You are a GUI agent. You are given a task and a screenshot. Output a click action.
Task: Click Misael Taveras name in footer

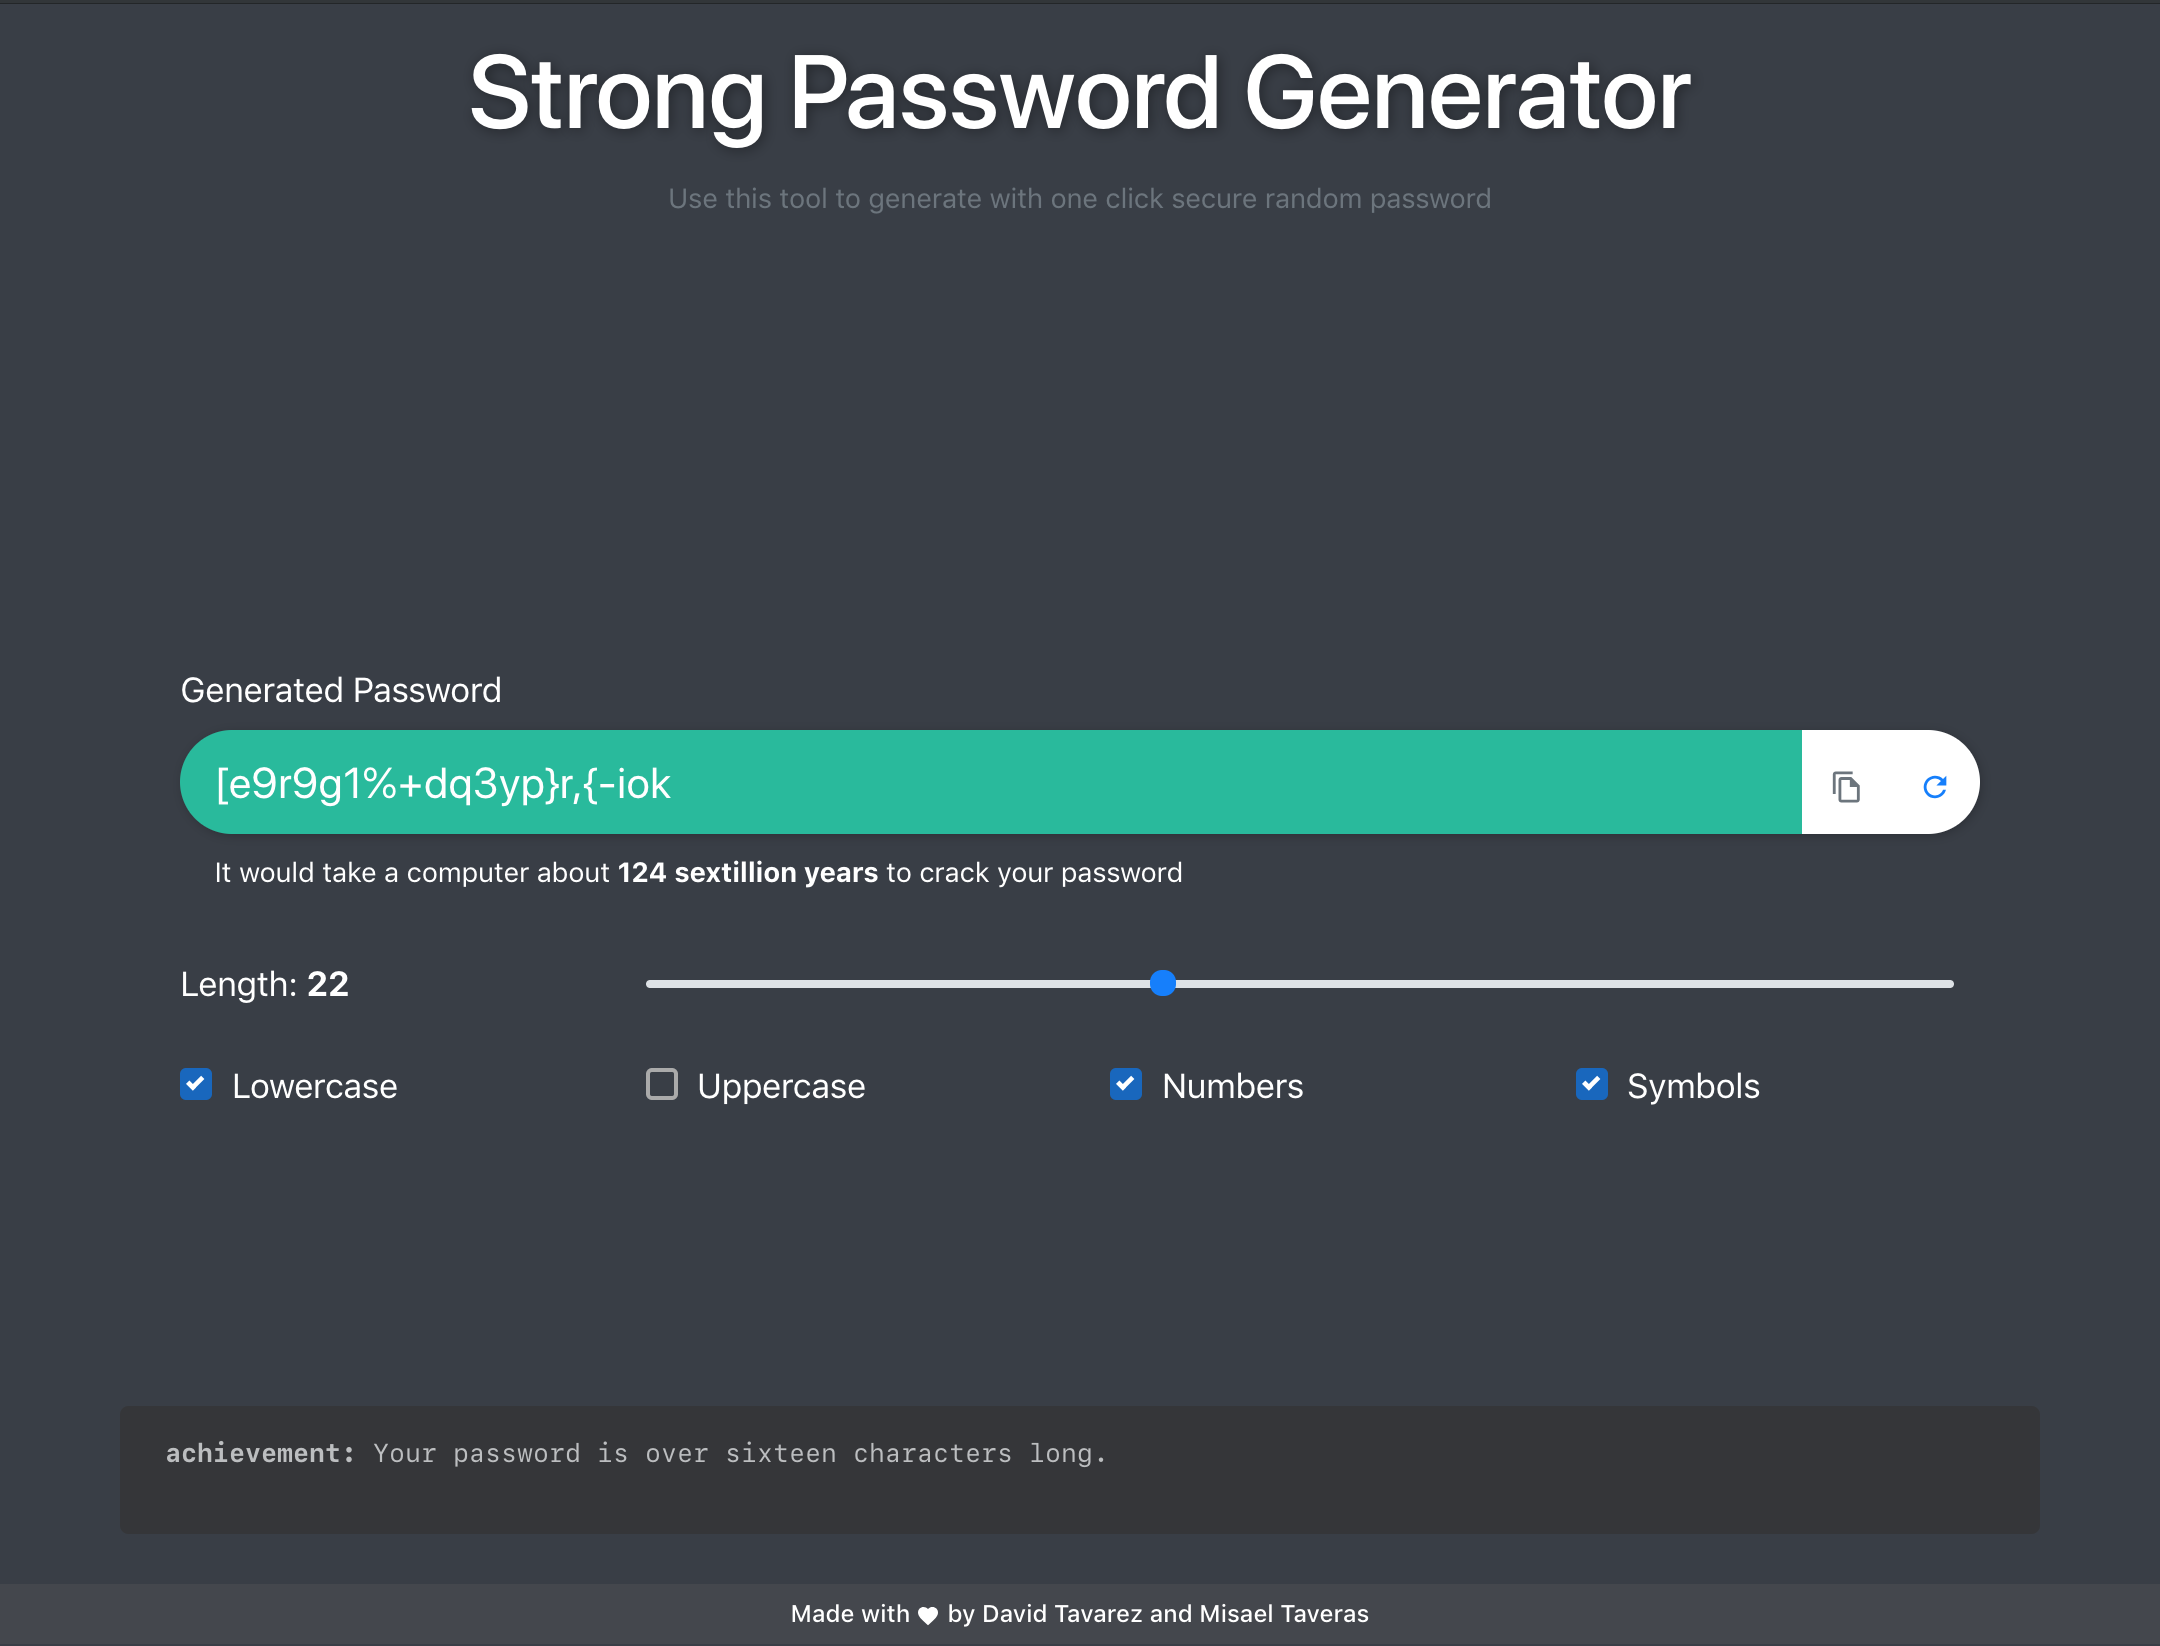click(1283, 1614)
